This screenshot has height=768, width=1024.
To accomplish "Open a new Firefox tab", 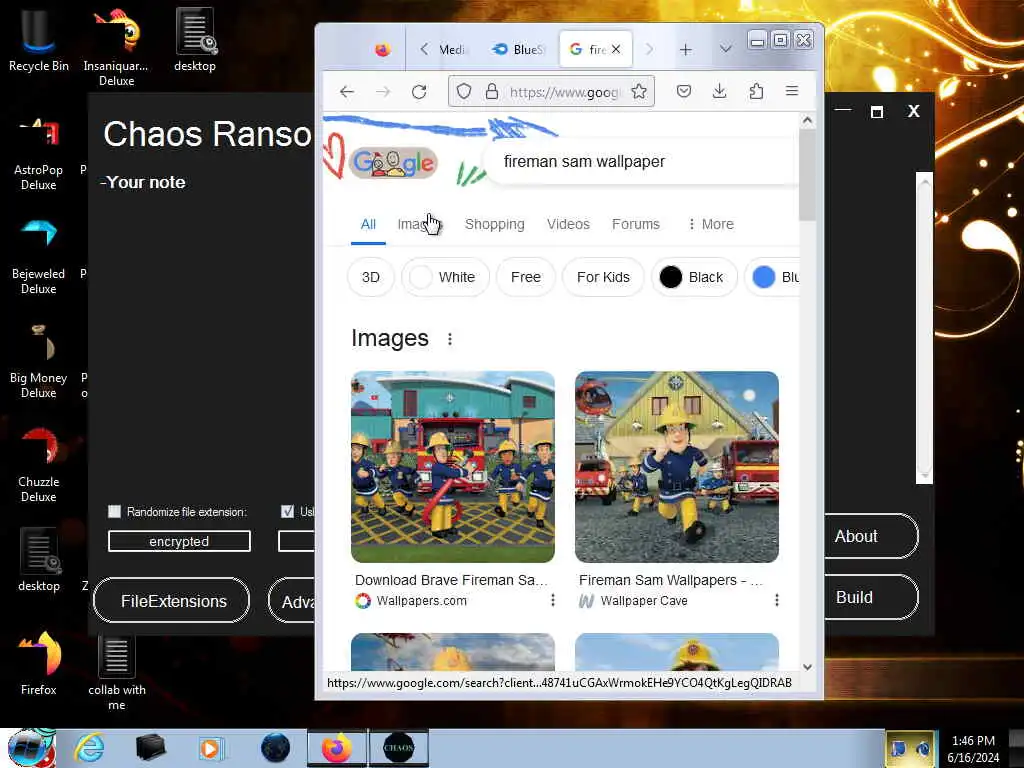I will coord(686,50).
